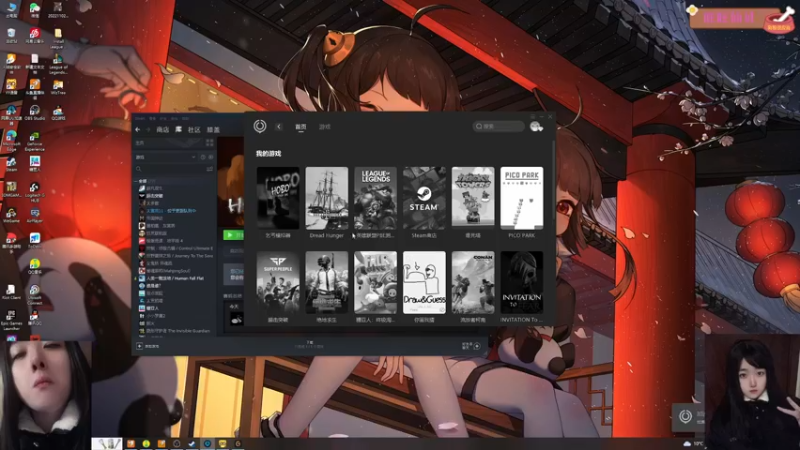The height and width of the screenshot is (450, 800).
Task: Click Steam's back navigation arrow
Action: pyautogui.click(x=138, y=130)
